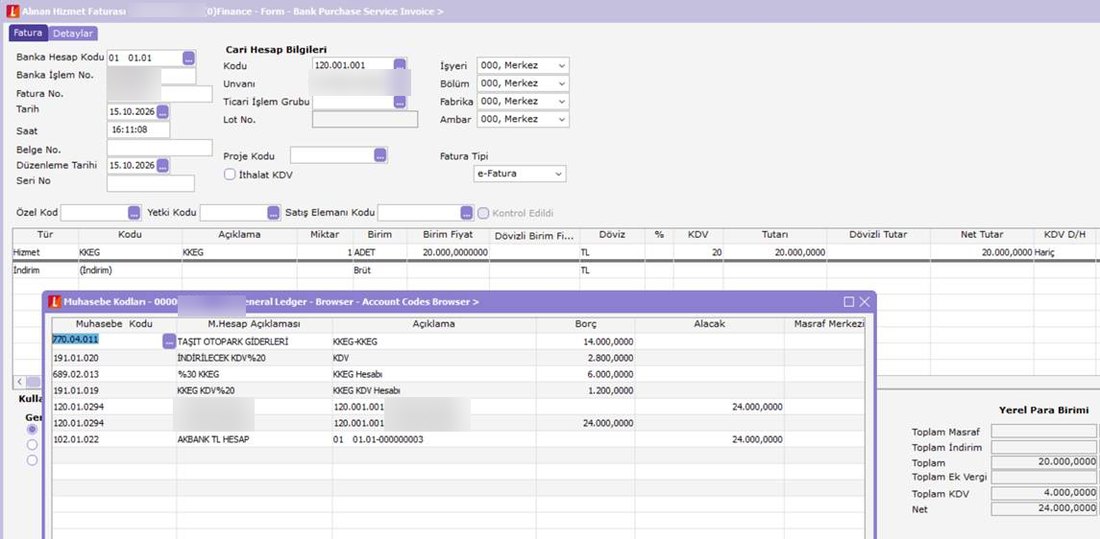The image size is (1100, 539).
Task: Select the TAŞIT OTOPARK GİDERLERİ row
Action: coord(458,342)
